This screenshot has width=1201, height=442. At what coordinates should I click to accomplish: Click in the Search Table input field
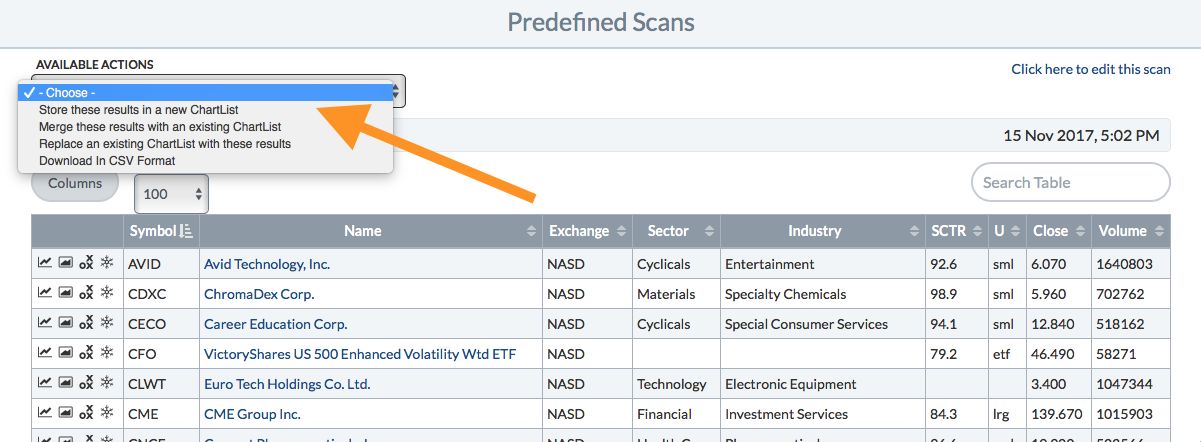[x=1070, y=183]
